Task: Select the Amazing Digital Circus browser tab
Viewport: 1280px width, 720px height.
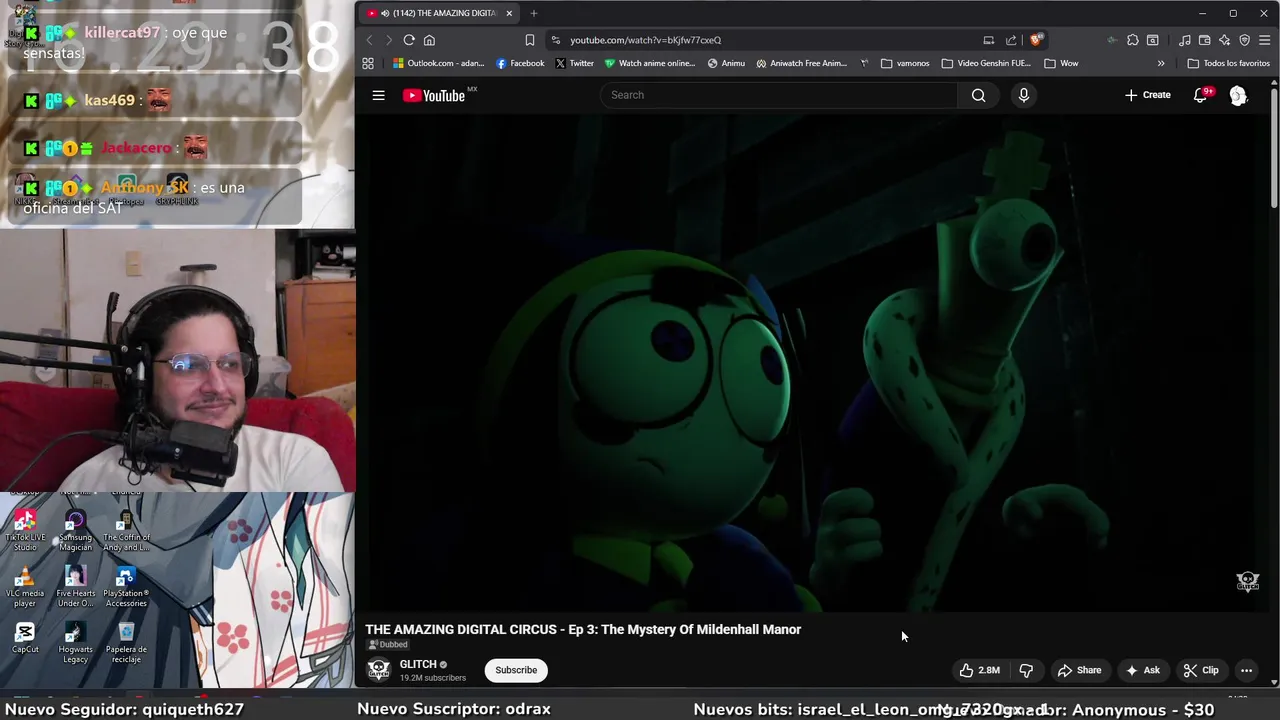Action: click(440, 13)
